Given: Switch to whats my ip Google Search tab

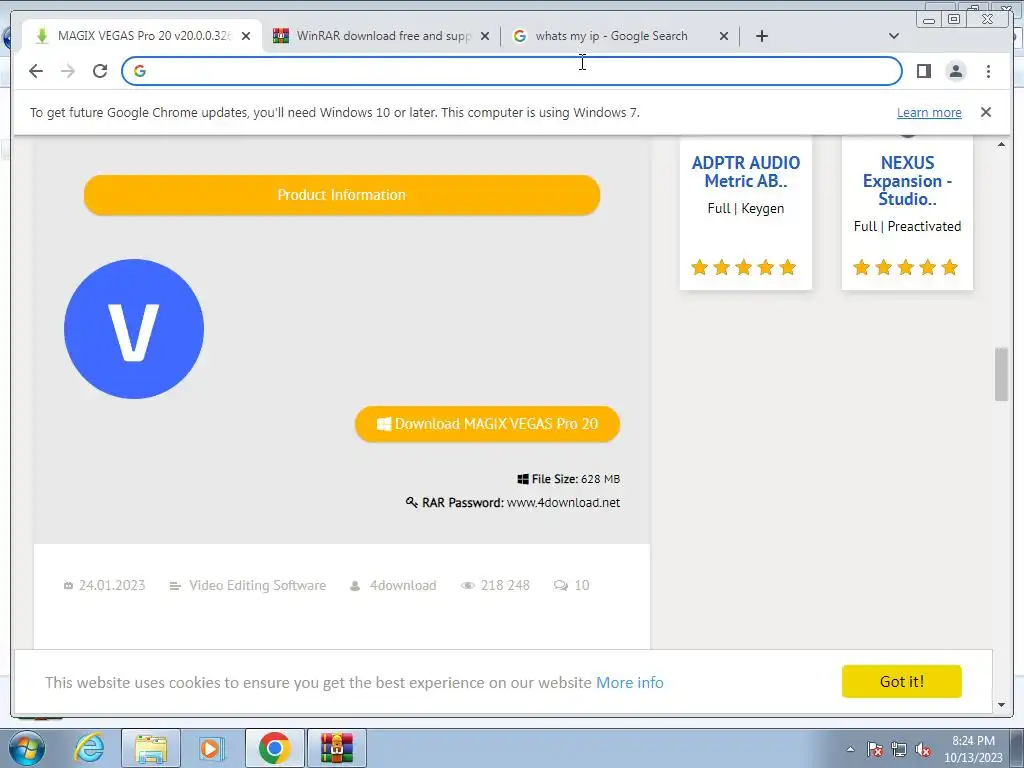Looking at the screenshot, I should click(x=620, y=36).
